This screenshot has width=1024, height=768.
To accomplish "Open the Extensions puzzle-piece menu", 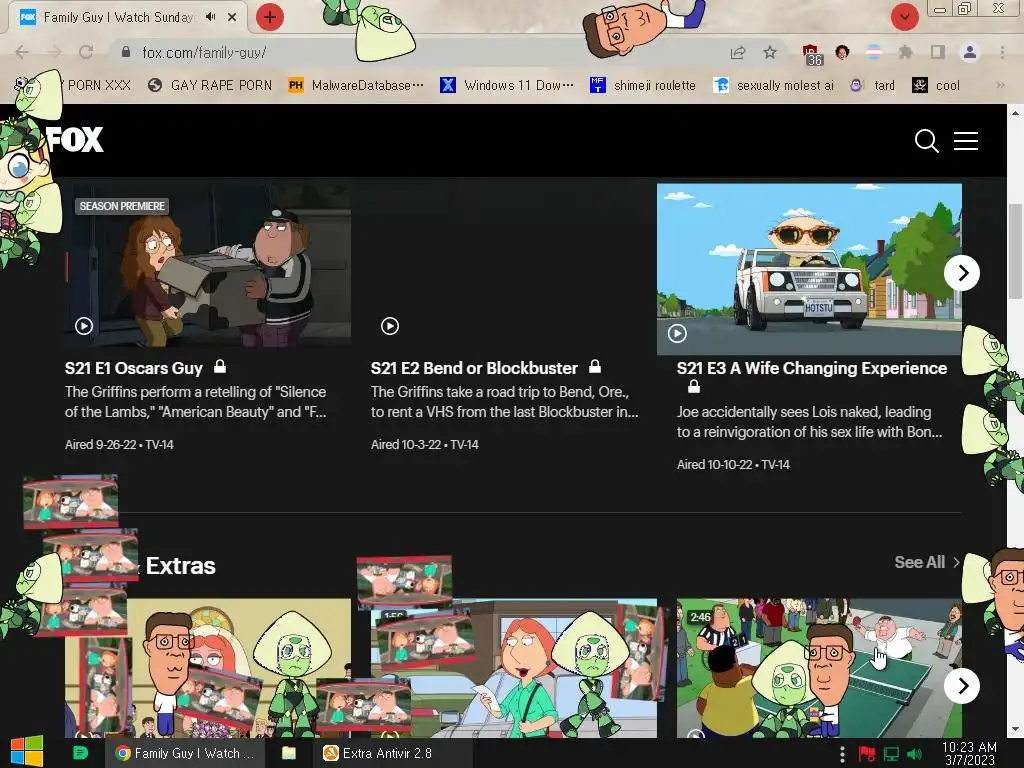I will [x=905, y=52].
